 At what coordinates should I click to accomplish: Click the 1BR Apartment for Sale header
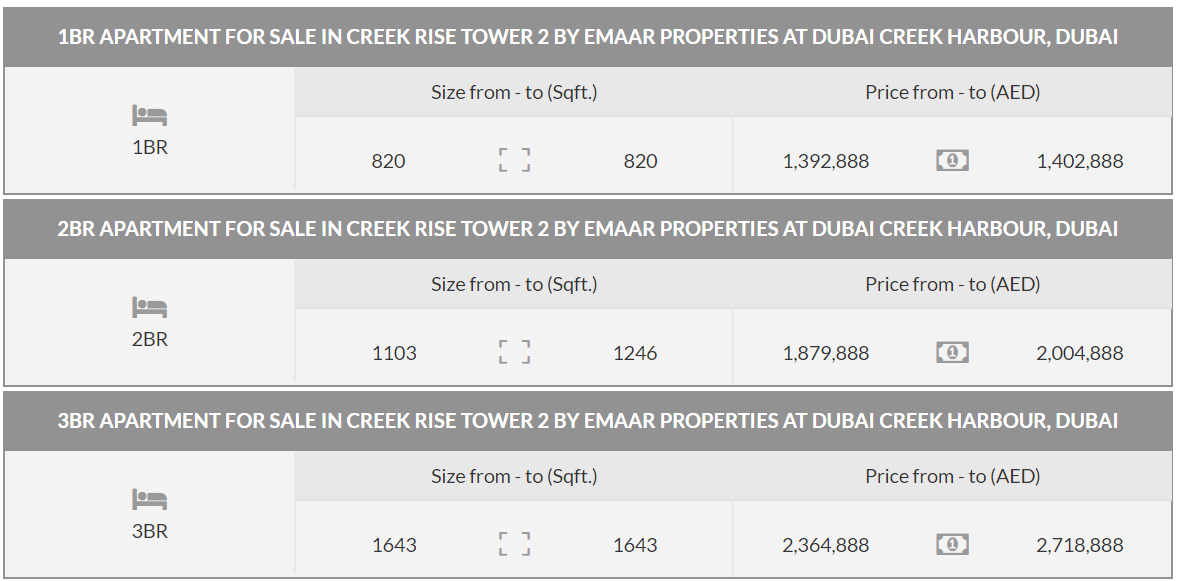[588, 37]
